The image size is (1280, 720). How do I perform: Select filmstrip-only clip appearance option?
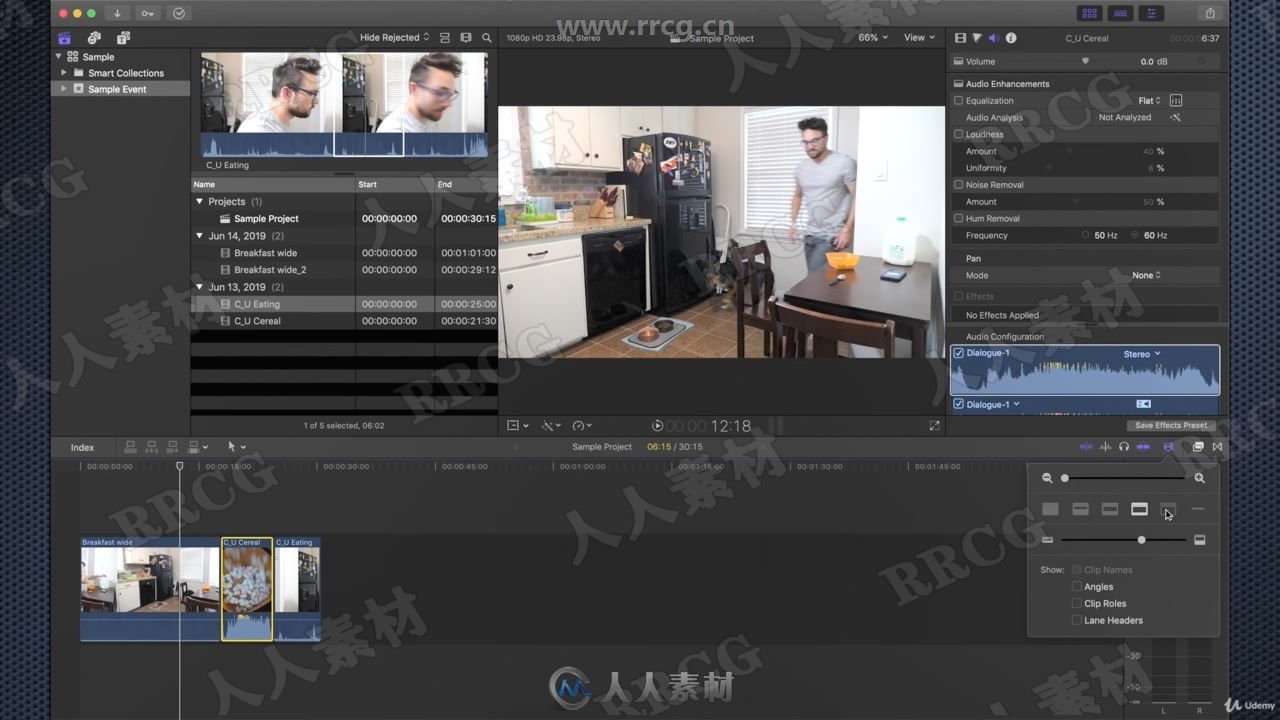pyautogui.click(x=1168, y=509)
